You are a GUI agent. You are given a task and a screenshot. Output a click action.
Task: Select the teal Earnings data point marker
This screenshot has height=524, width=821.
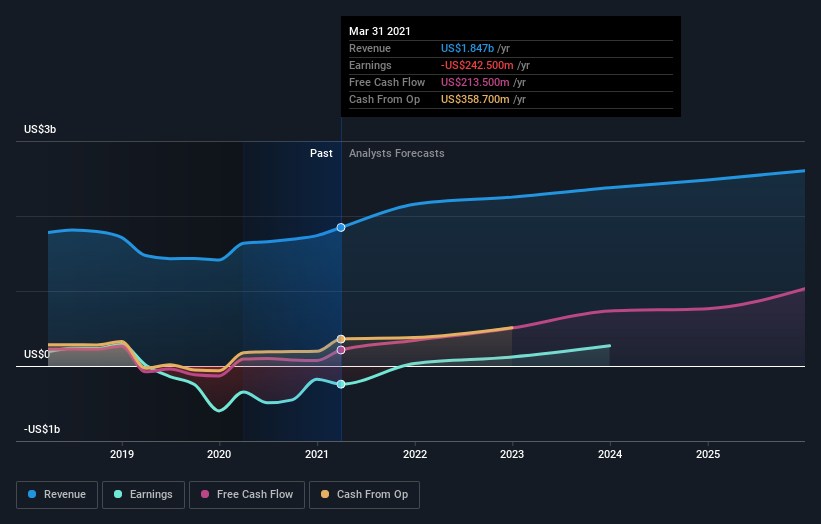point(341,384)
